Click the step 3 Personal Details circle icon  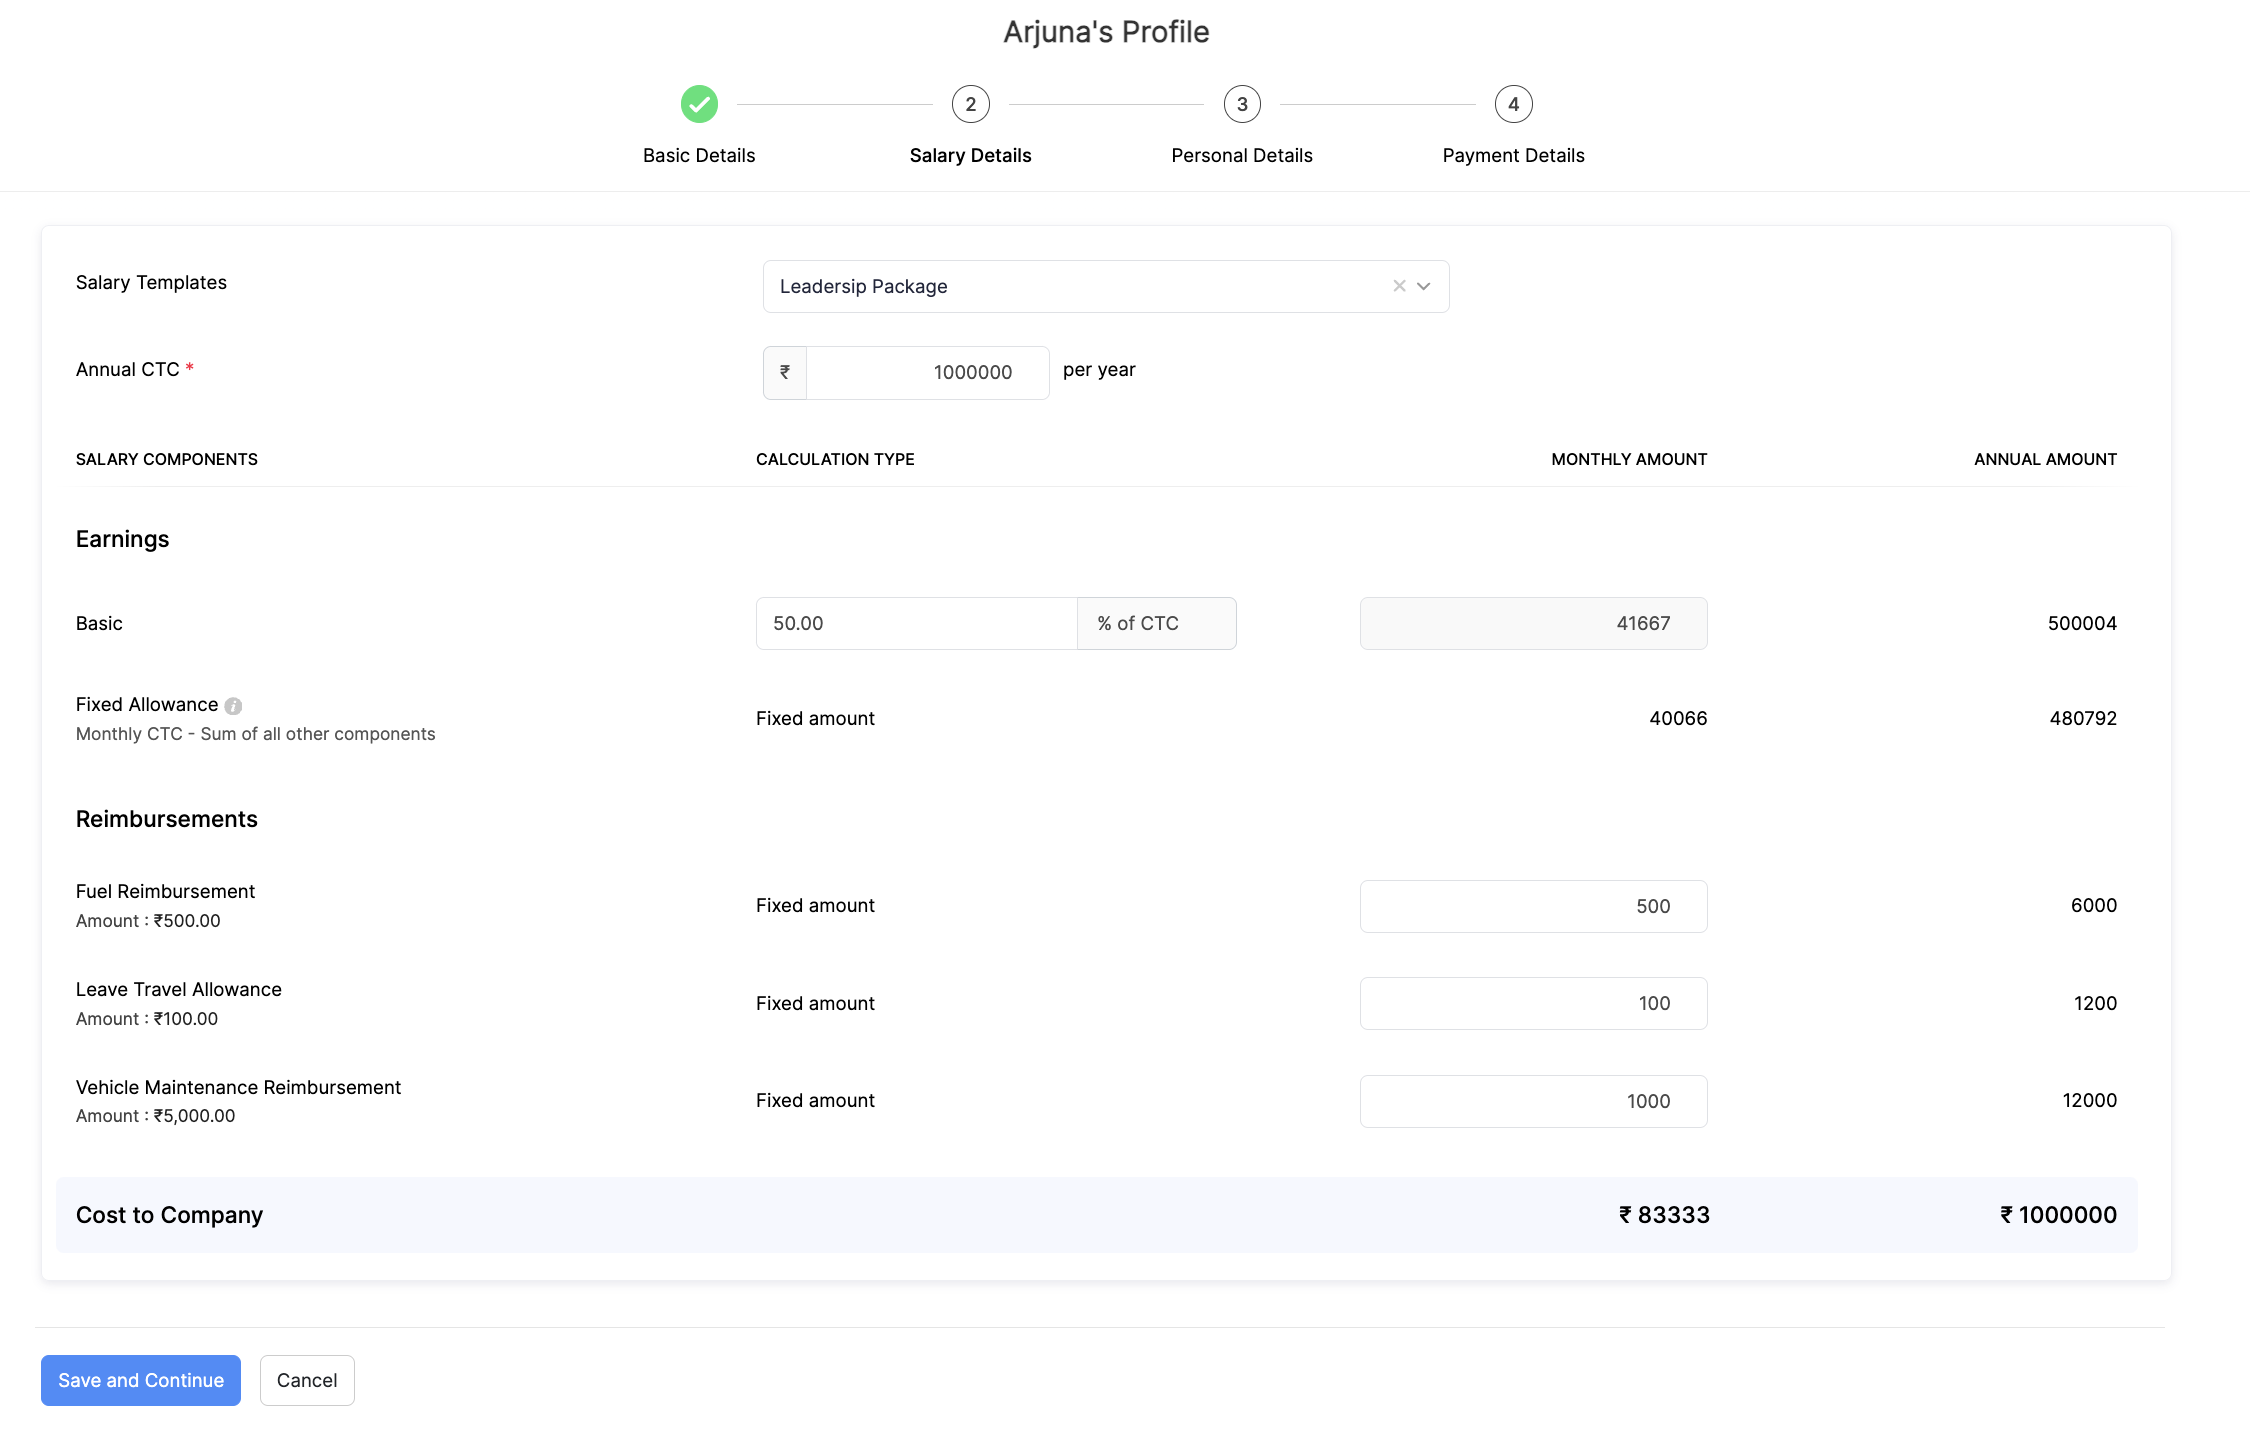[x=1241, y=103]
